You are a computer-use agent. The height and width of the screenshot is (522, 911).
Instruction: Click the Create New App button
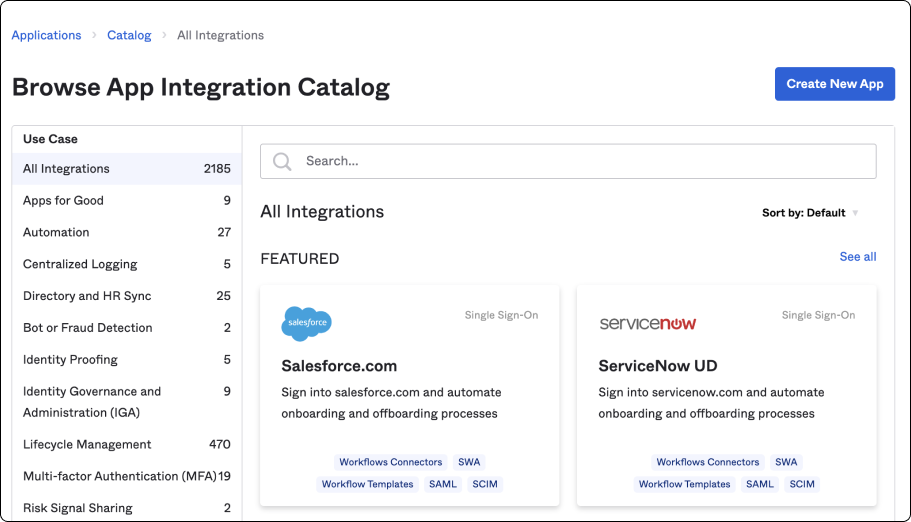(834, 84)
